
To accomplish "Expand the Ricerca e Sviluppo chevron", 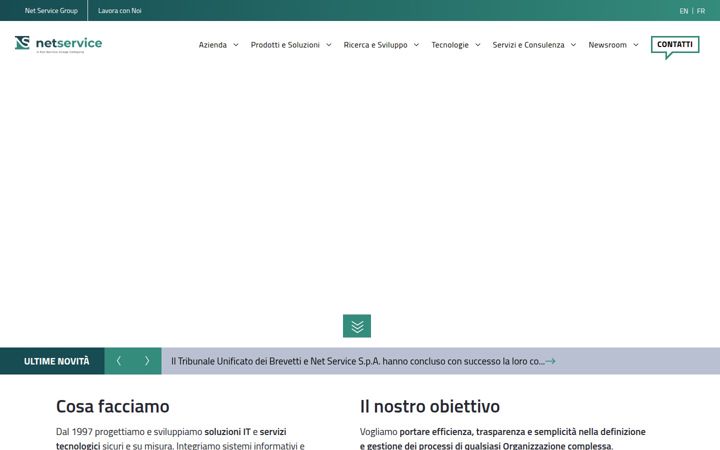I will tap(416, 45).
